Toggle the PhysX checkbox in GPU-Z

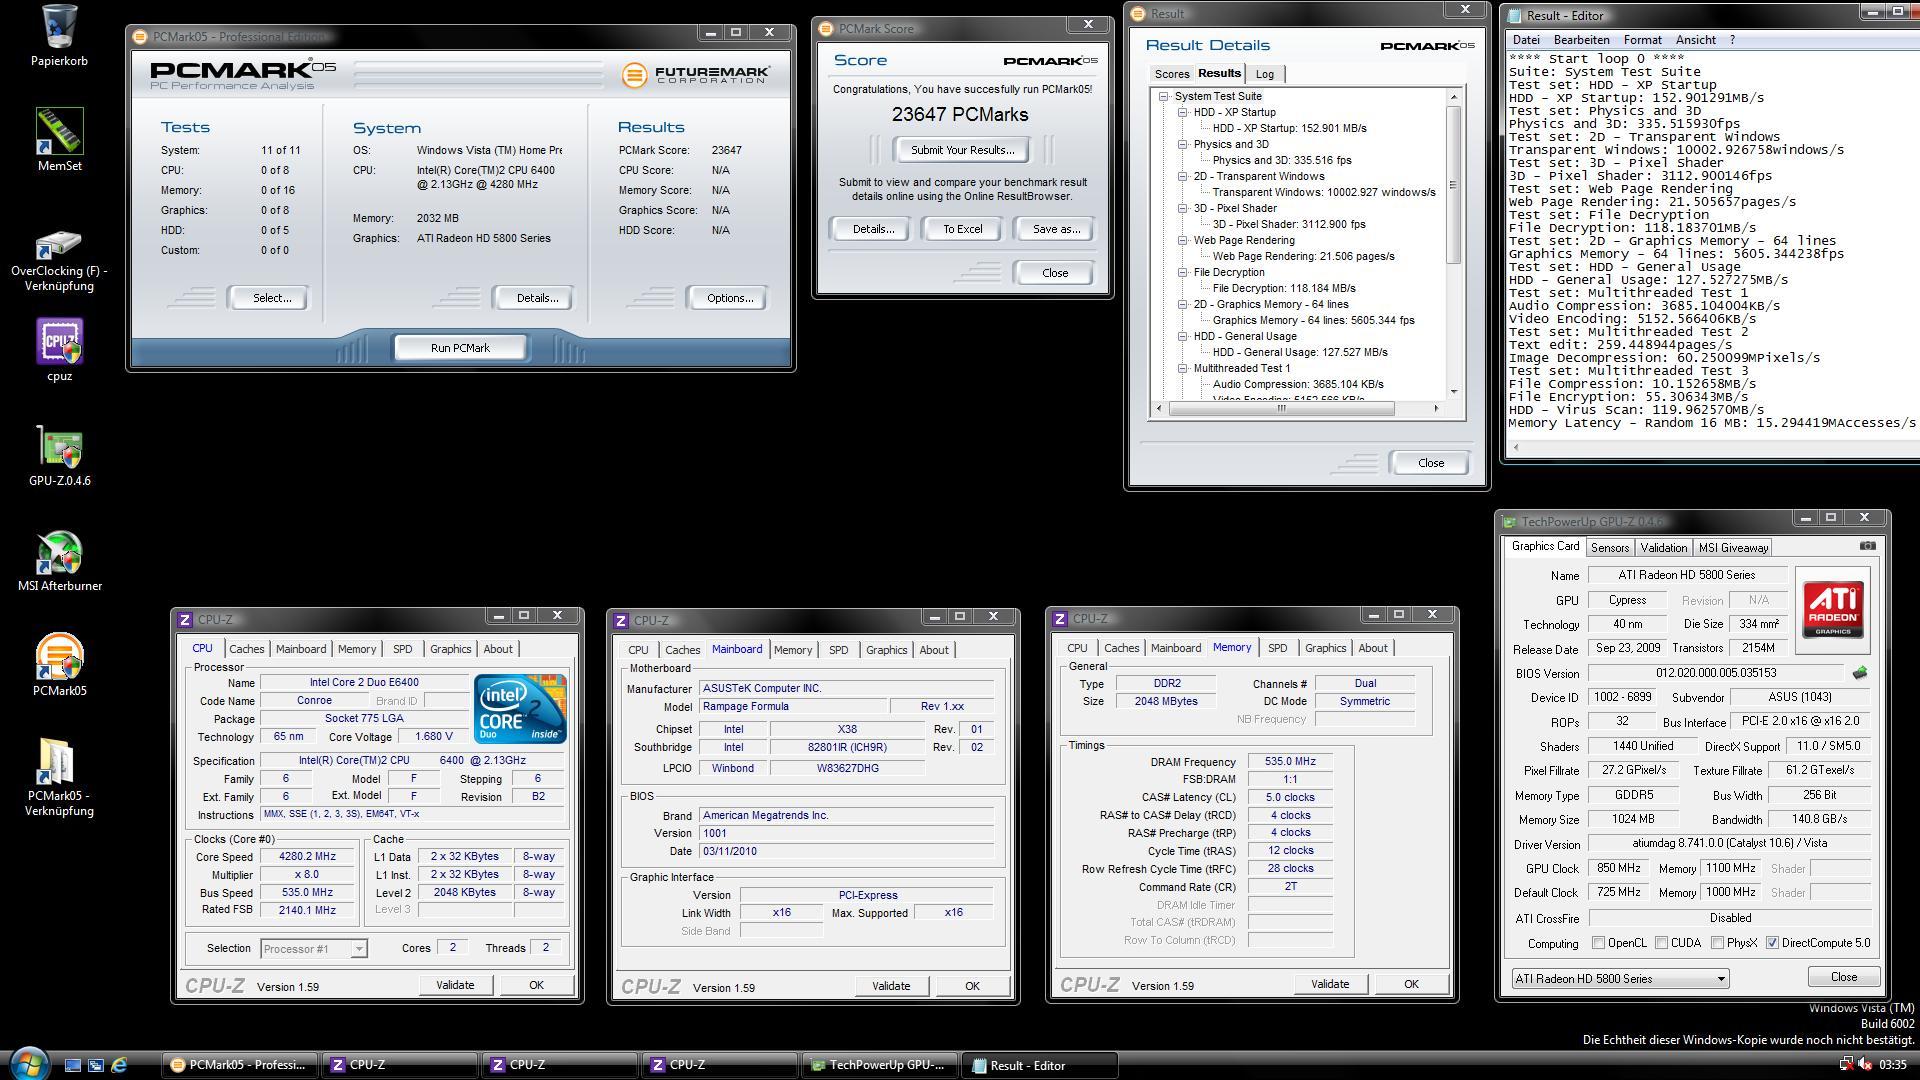1717,943
